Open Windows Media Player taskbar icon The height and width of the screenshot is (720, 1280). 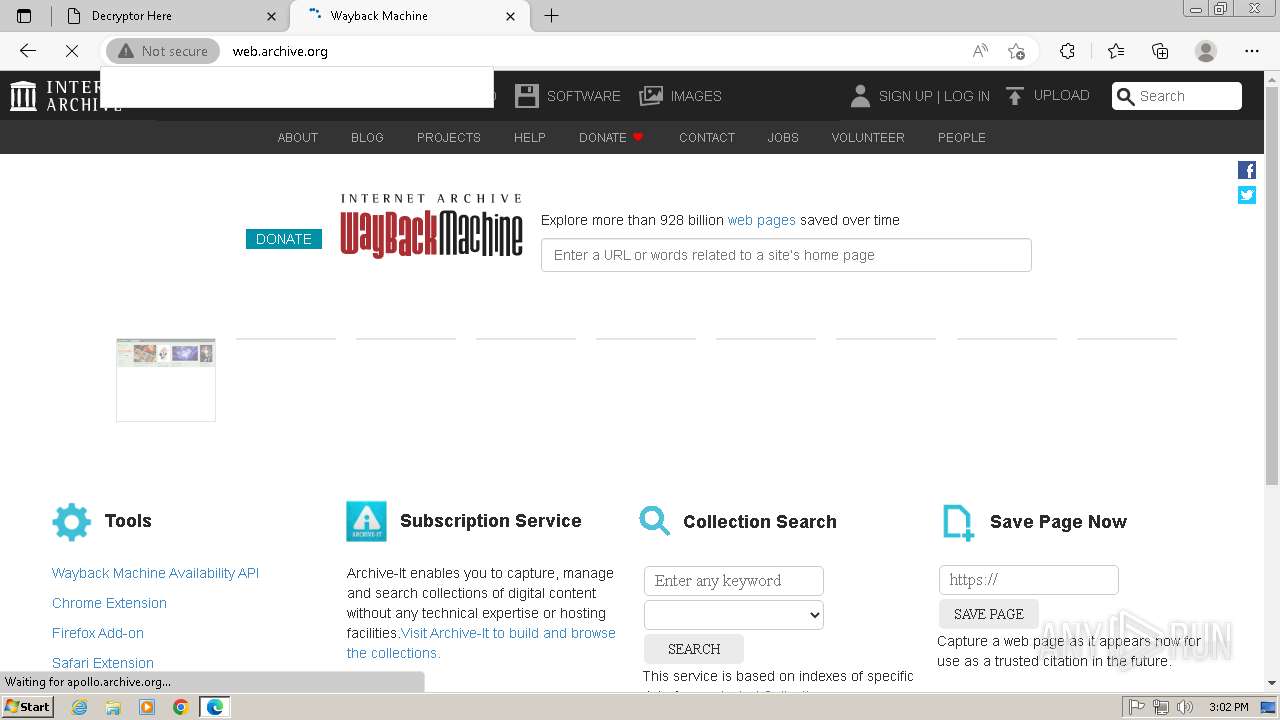pos(147,707)
